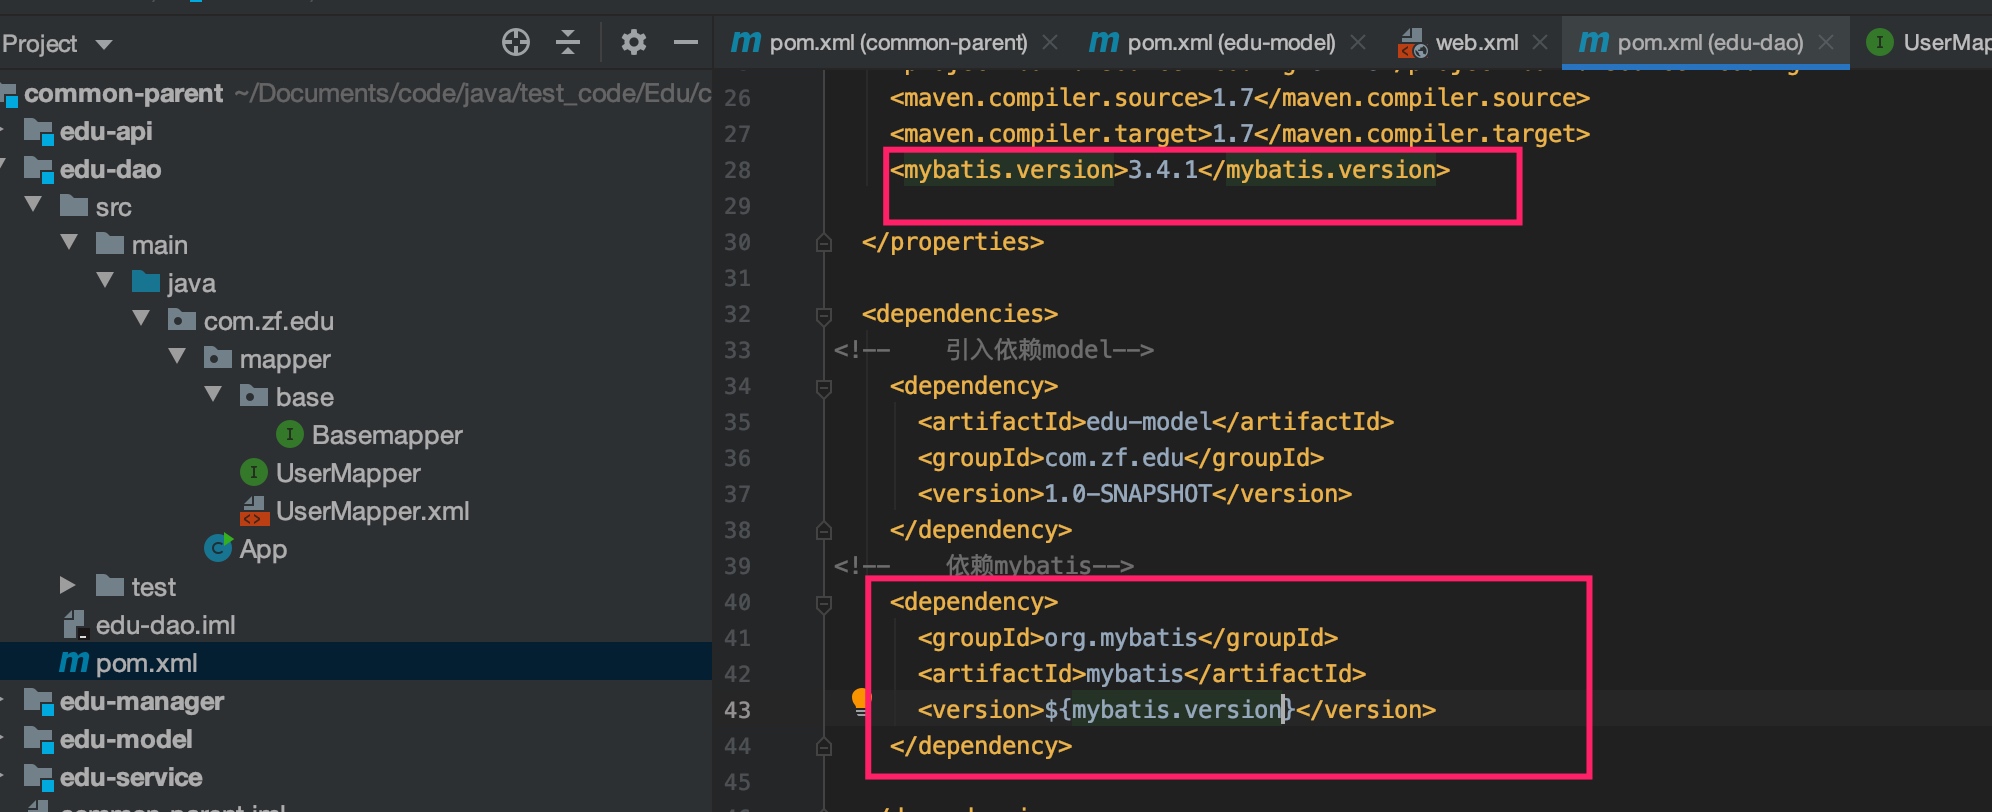Open the Basemapper interface file
1992x812 pixels.
click(x=386, y=435)
